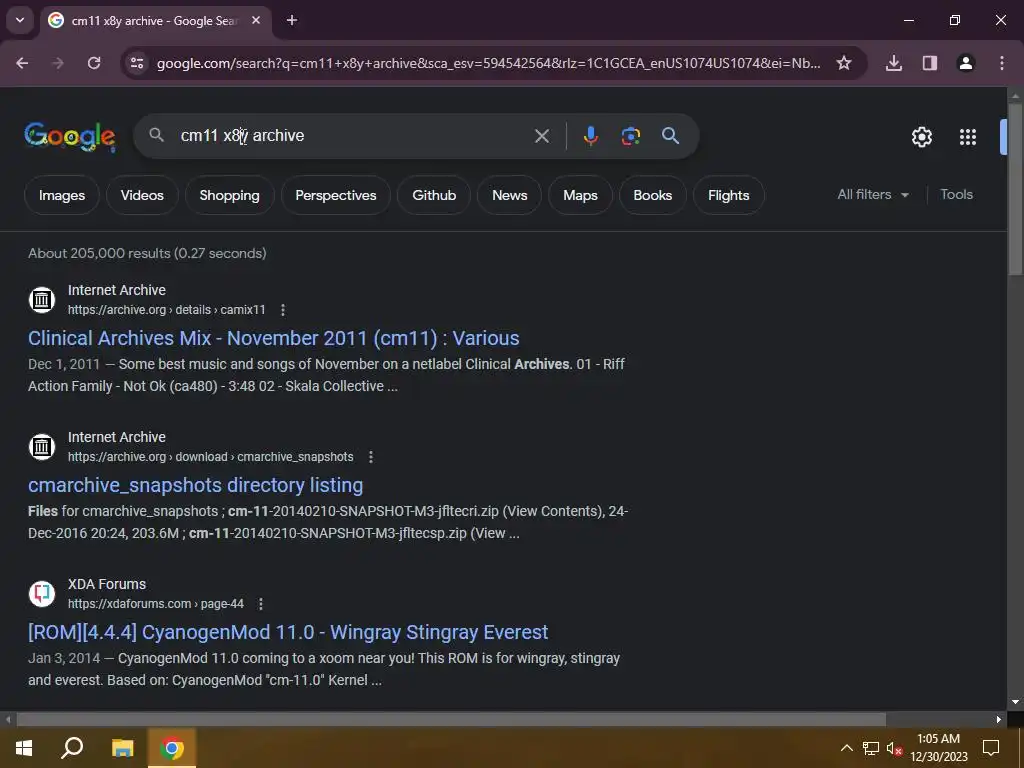Filter results by Images
Screen dimensions: 1024x768
(x=62, y=195)
